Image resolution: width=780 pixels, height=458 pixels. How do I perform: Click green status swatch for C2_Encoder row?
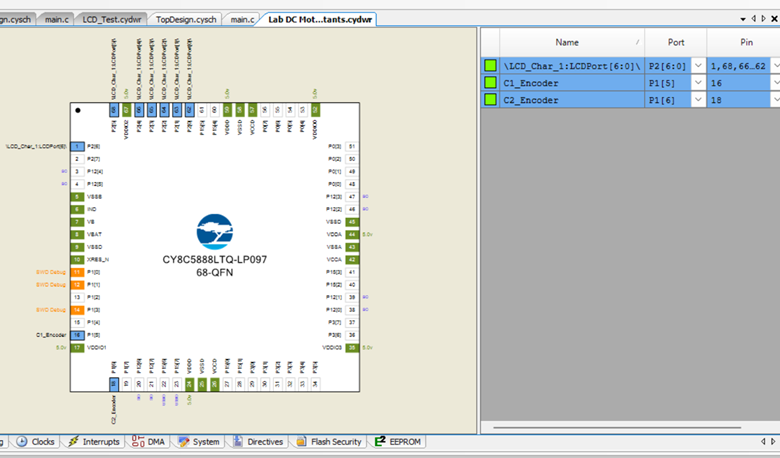(x=490, y=99)
